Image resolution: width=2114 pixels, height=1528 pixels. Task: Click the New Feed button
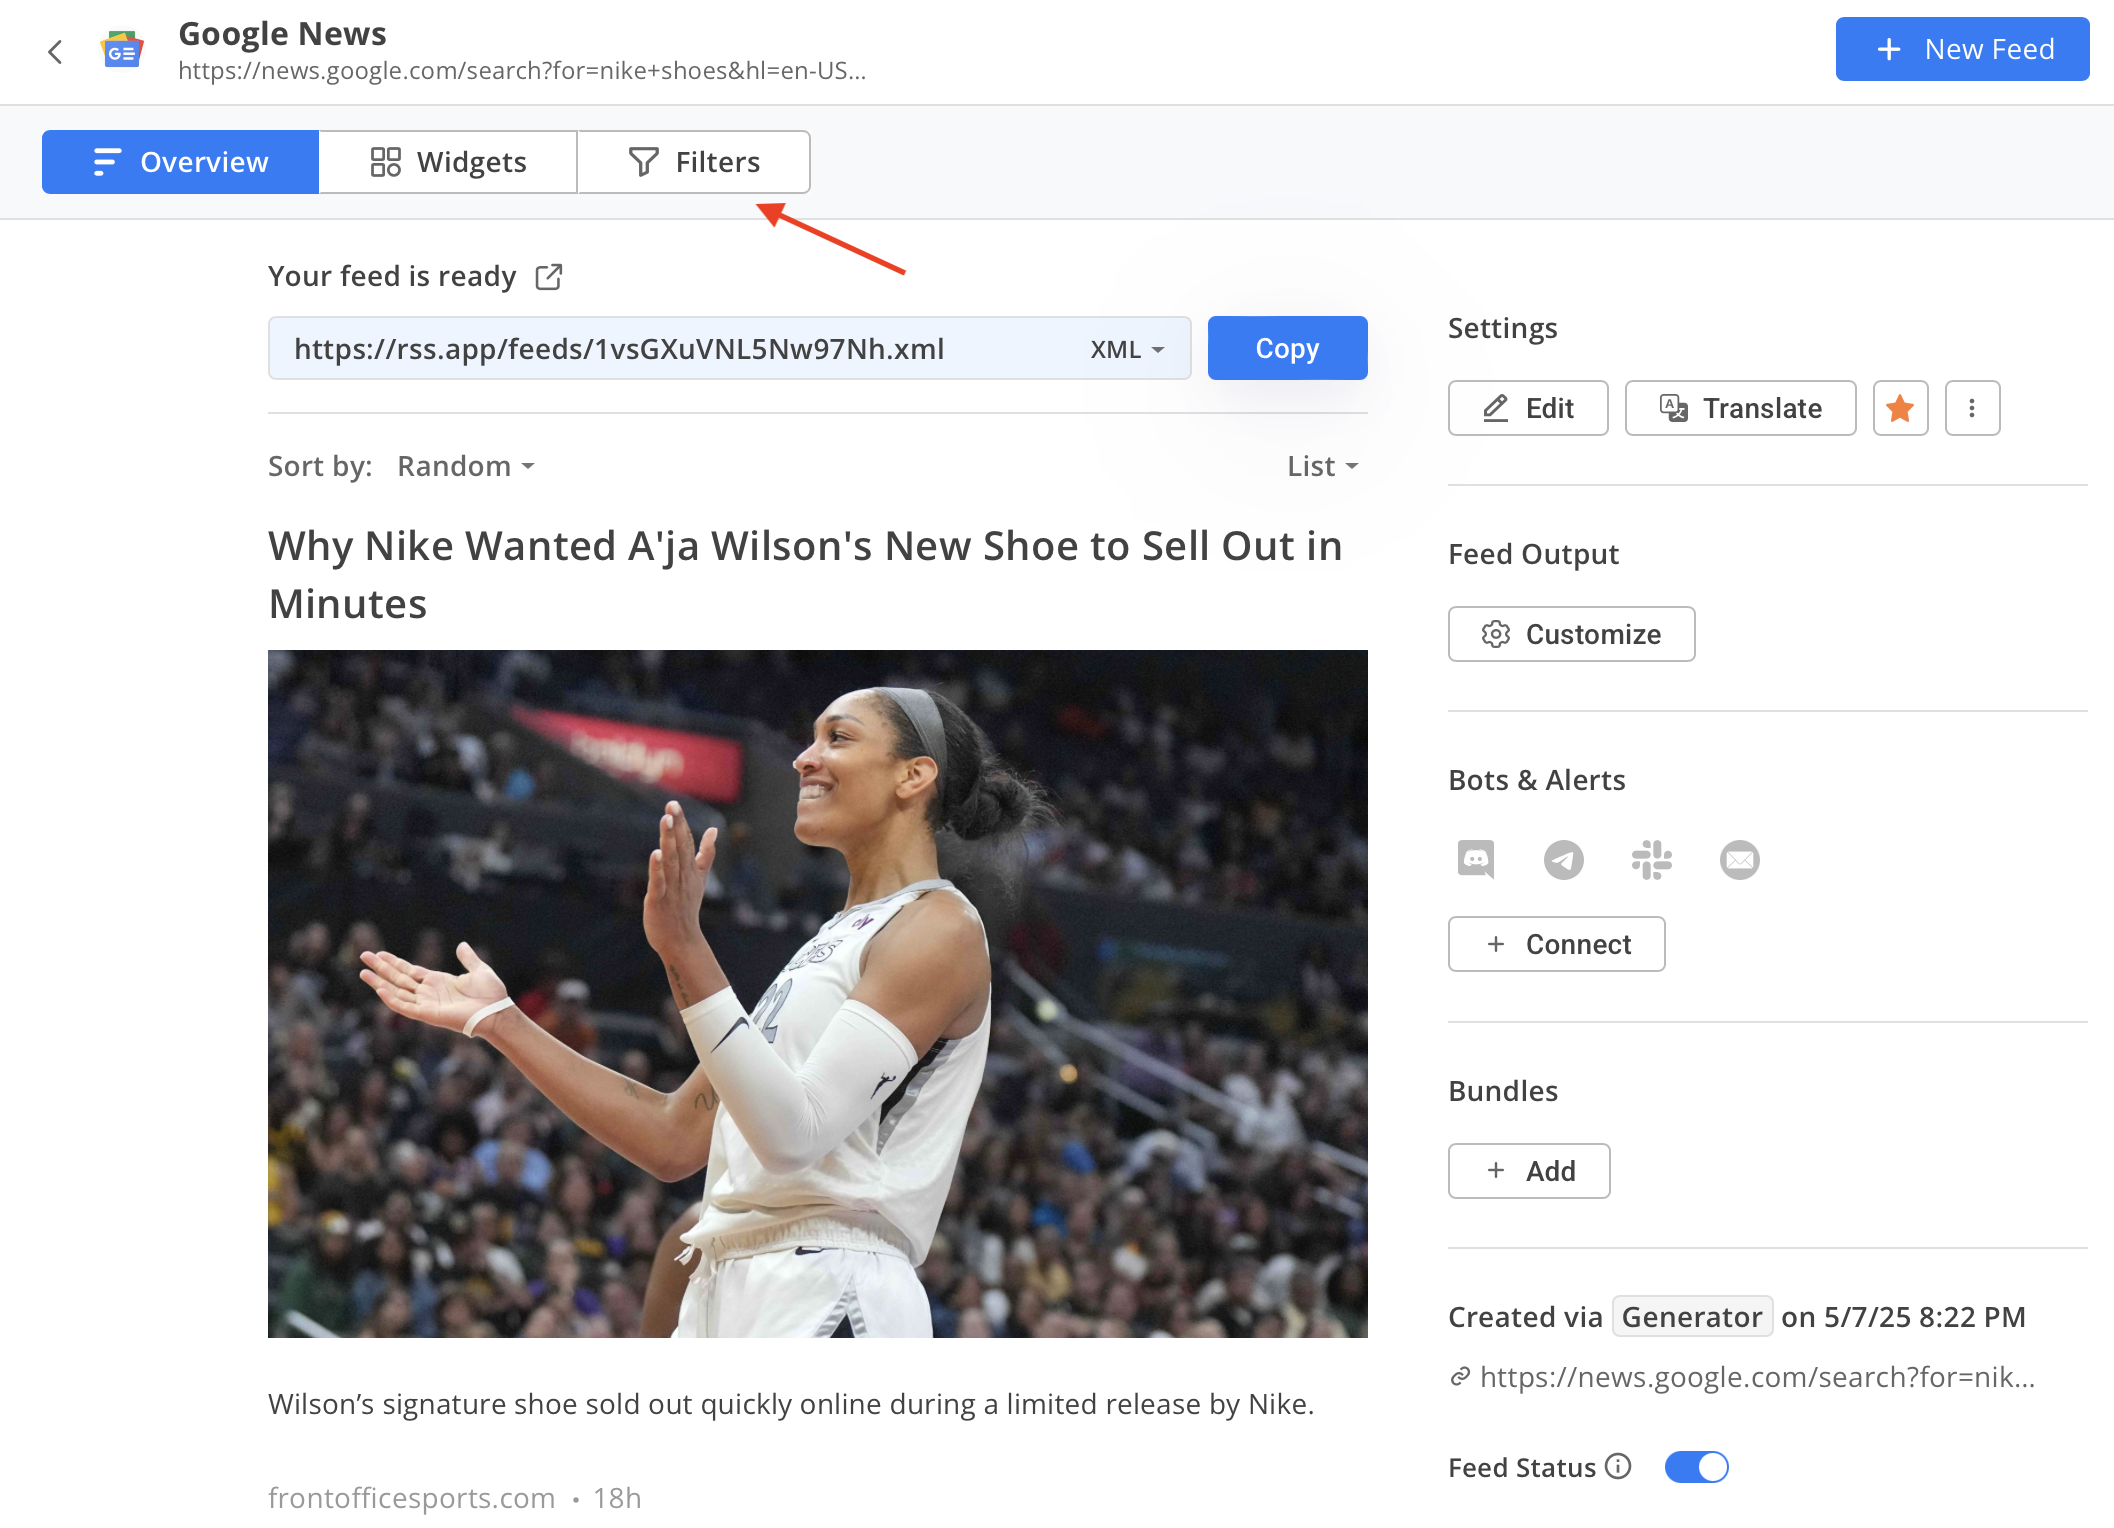coord(1962,49)
